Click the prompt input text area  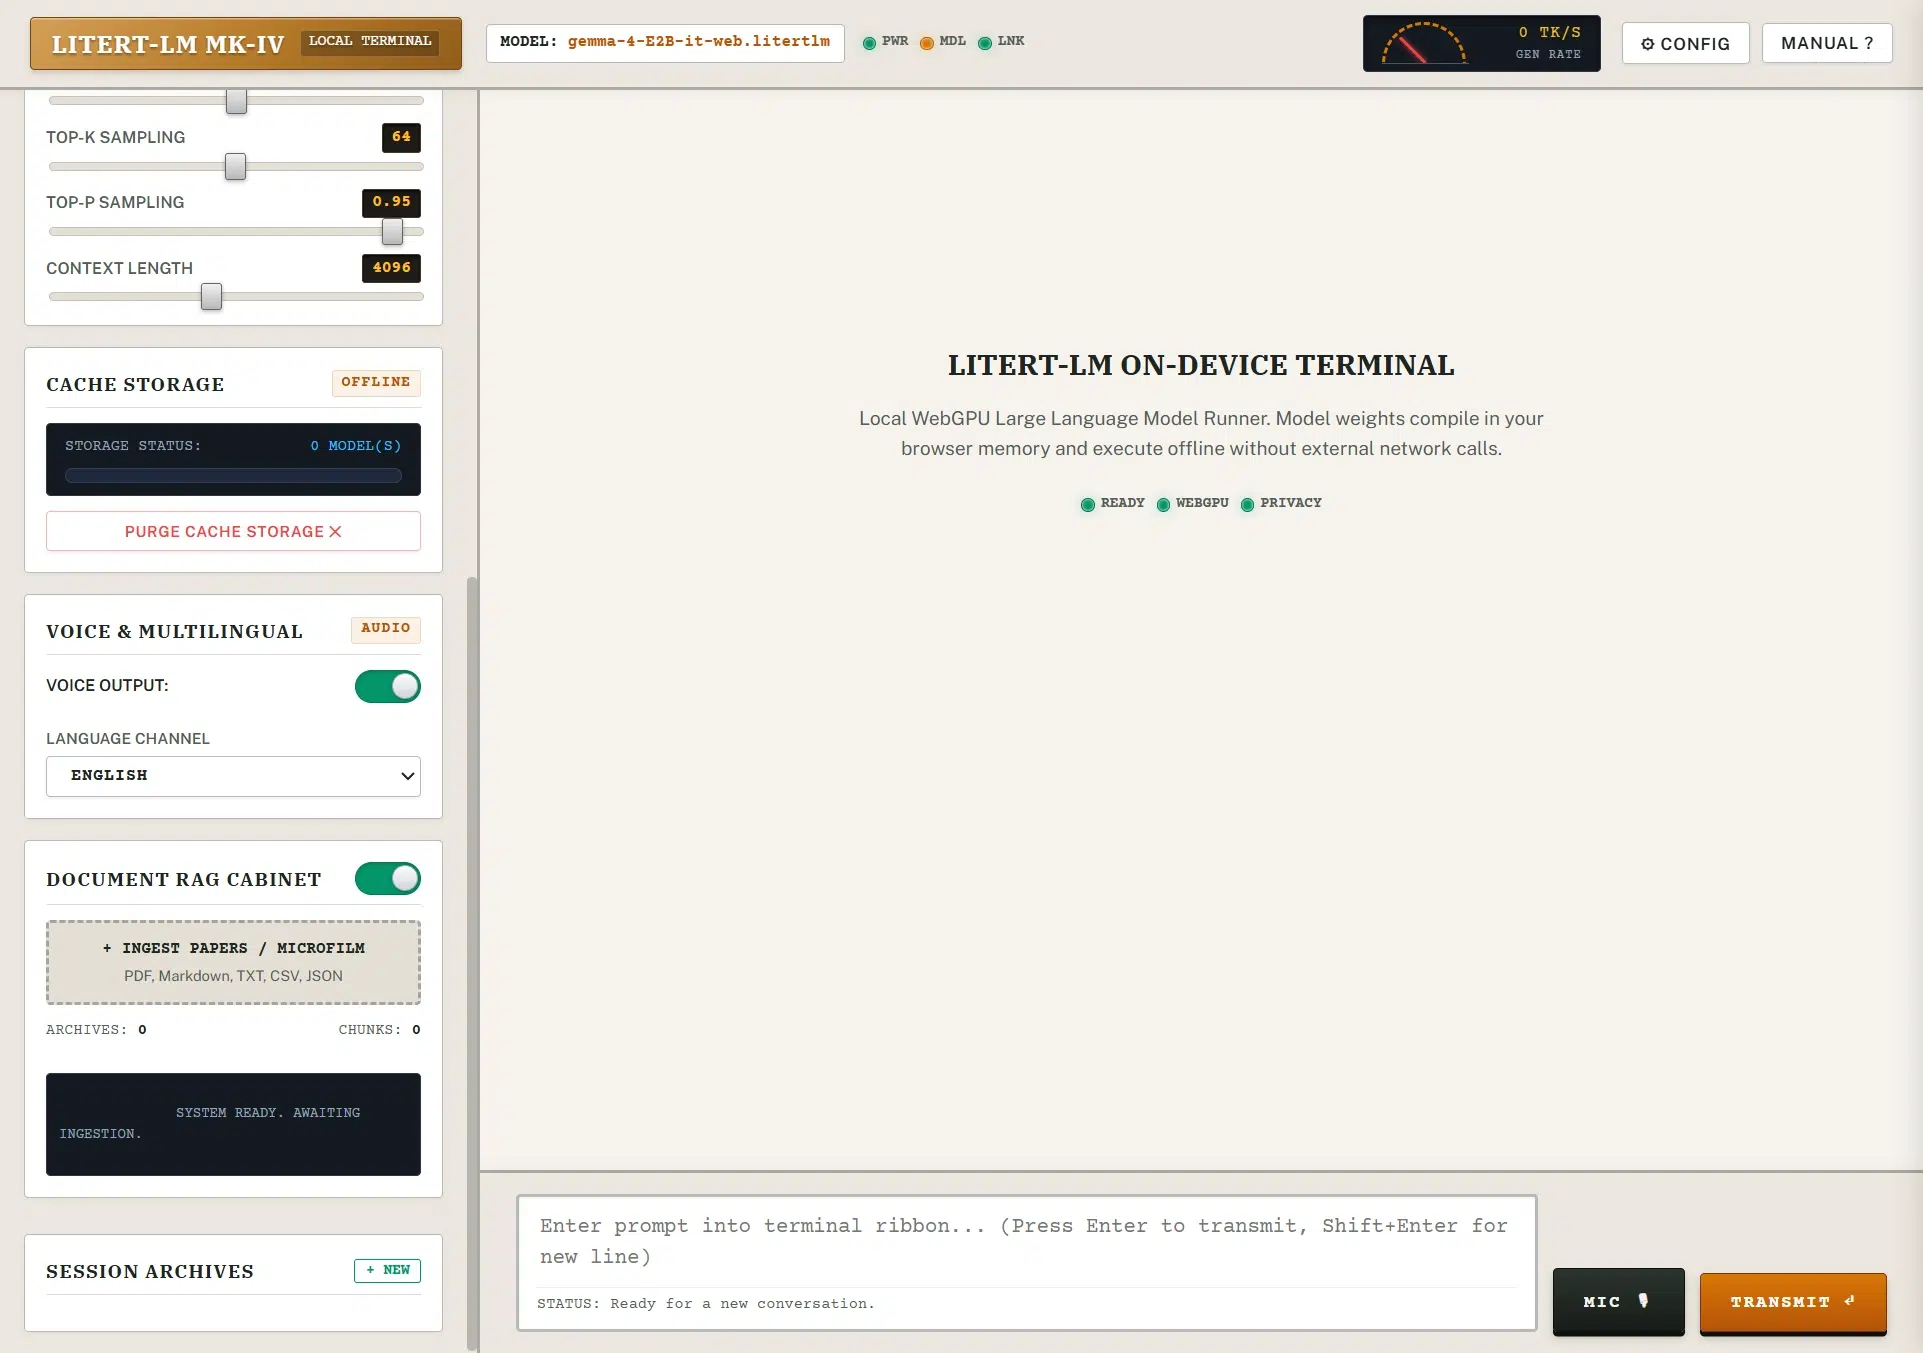point(1026,1241)
